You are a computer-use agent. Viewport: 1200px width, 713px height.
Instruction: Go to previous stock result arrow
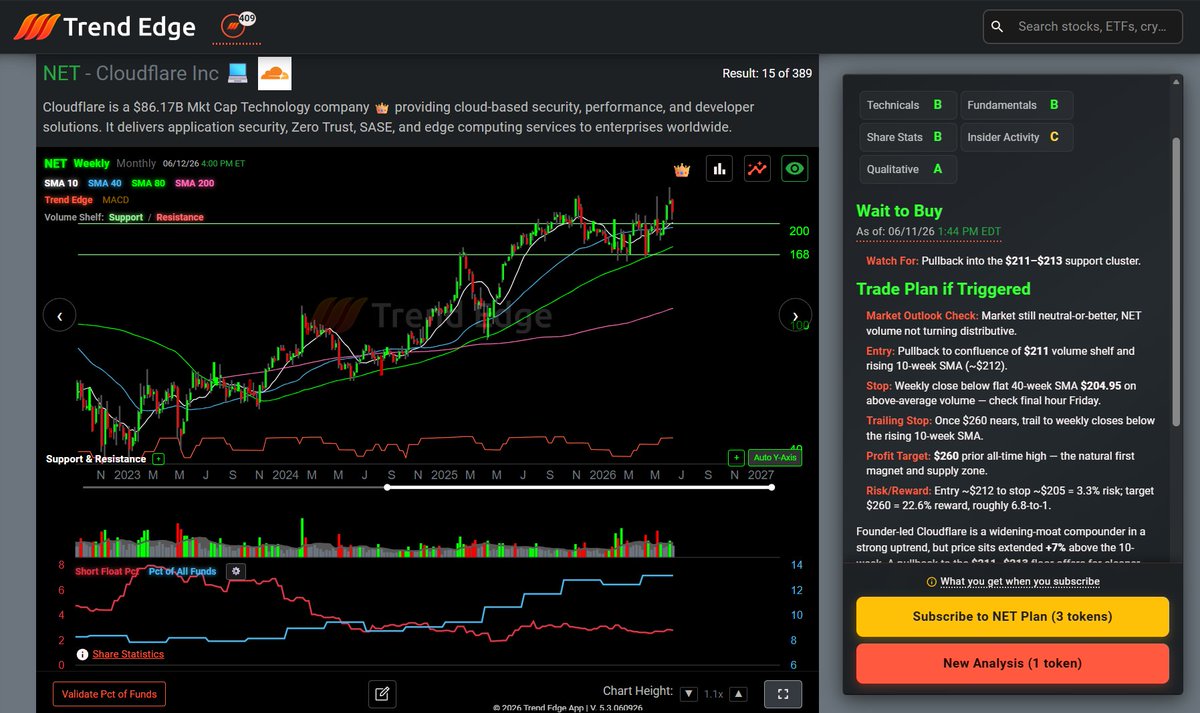(x=59, y=316)
